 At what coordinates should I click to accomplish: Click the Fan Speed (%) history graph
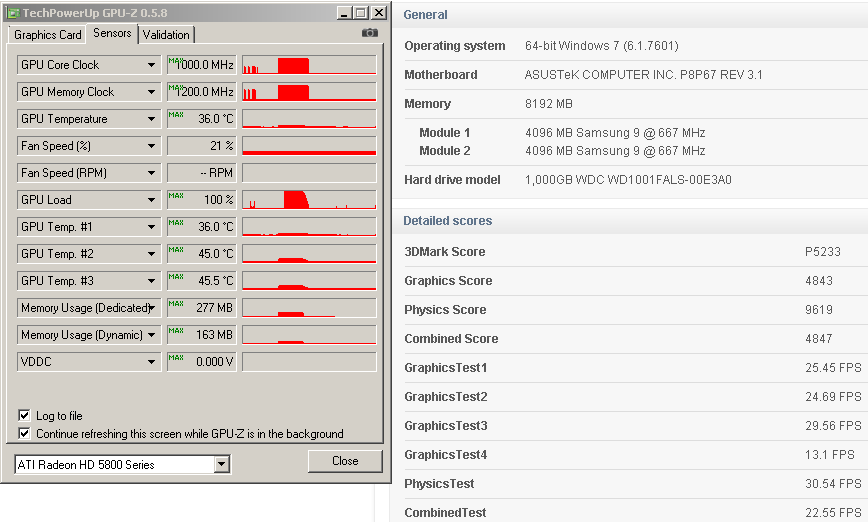click(x=309, y=146)
